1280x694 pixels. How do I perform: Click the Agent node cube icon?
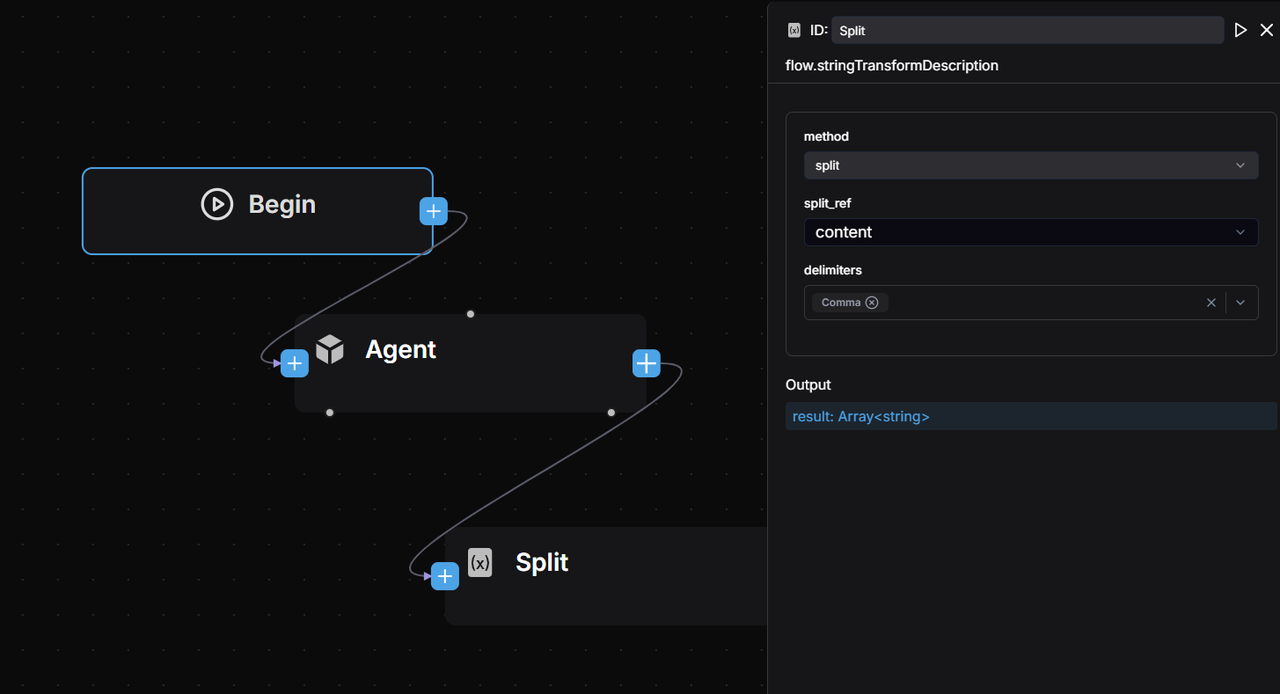click(330, 349)
